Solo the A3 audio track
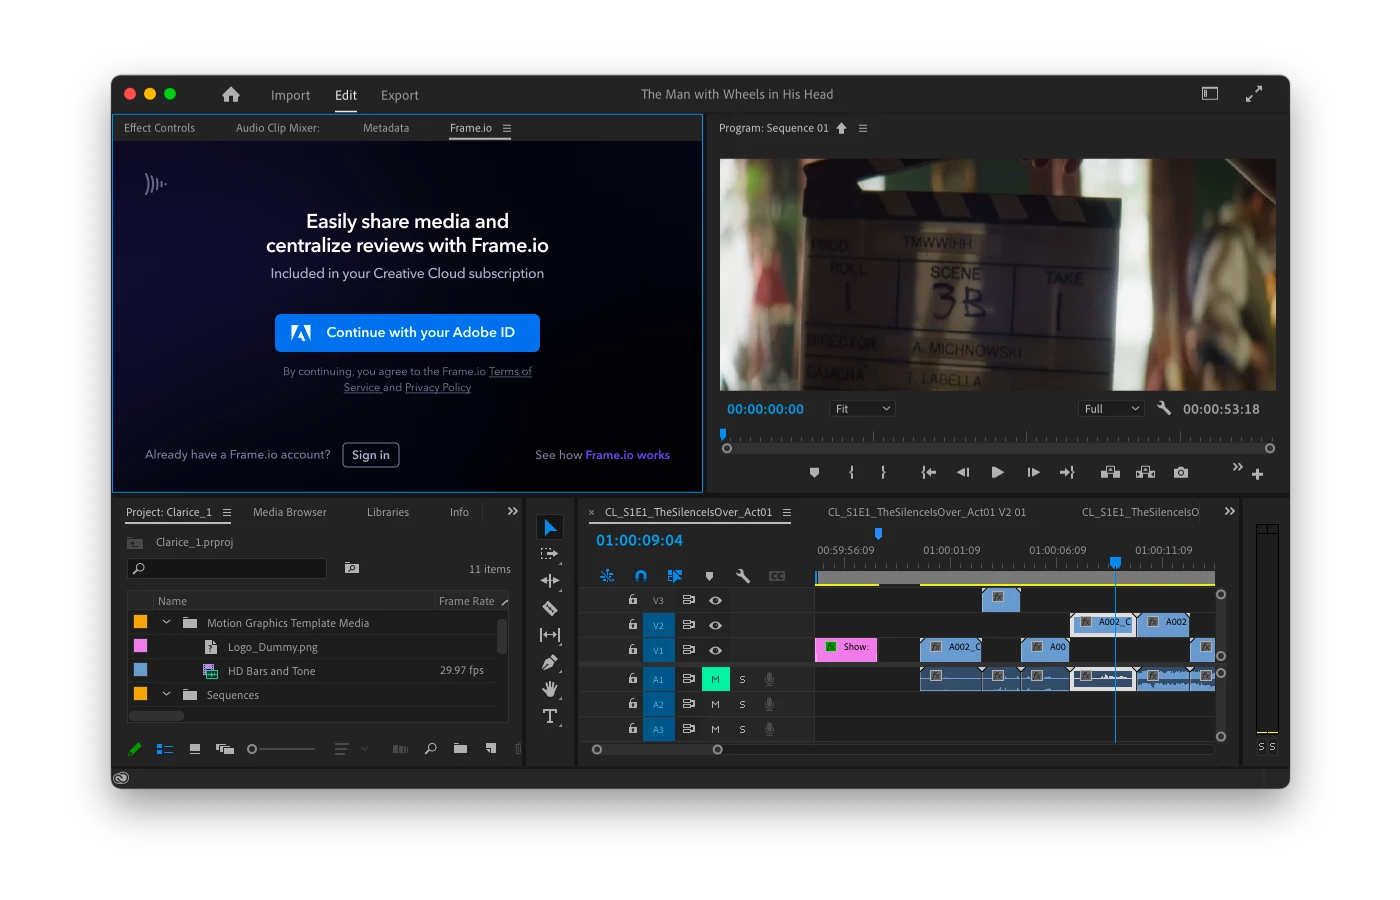1400x900 pixels. click(x=742, y=729)
